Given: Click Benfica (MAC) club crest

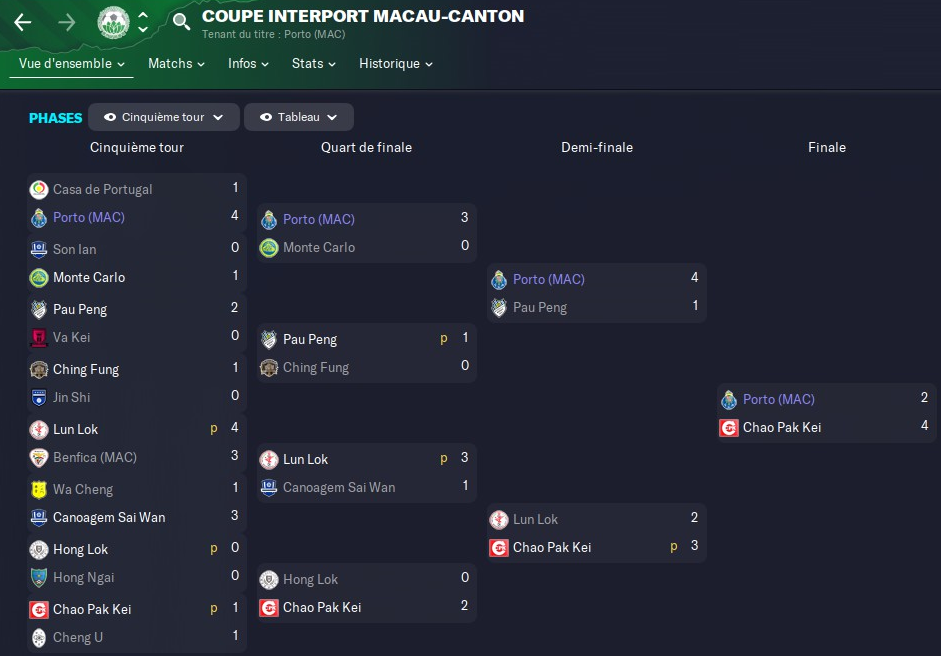Looking at the screenshot, I should (x=39, y=457).
